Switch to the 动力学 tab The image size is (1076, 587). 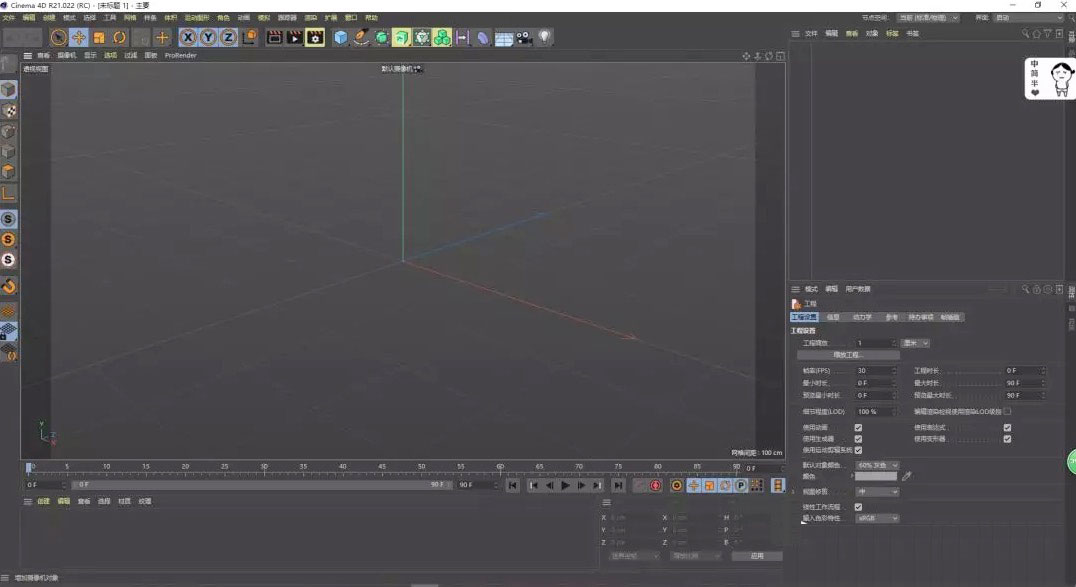[x=861, y=317]
